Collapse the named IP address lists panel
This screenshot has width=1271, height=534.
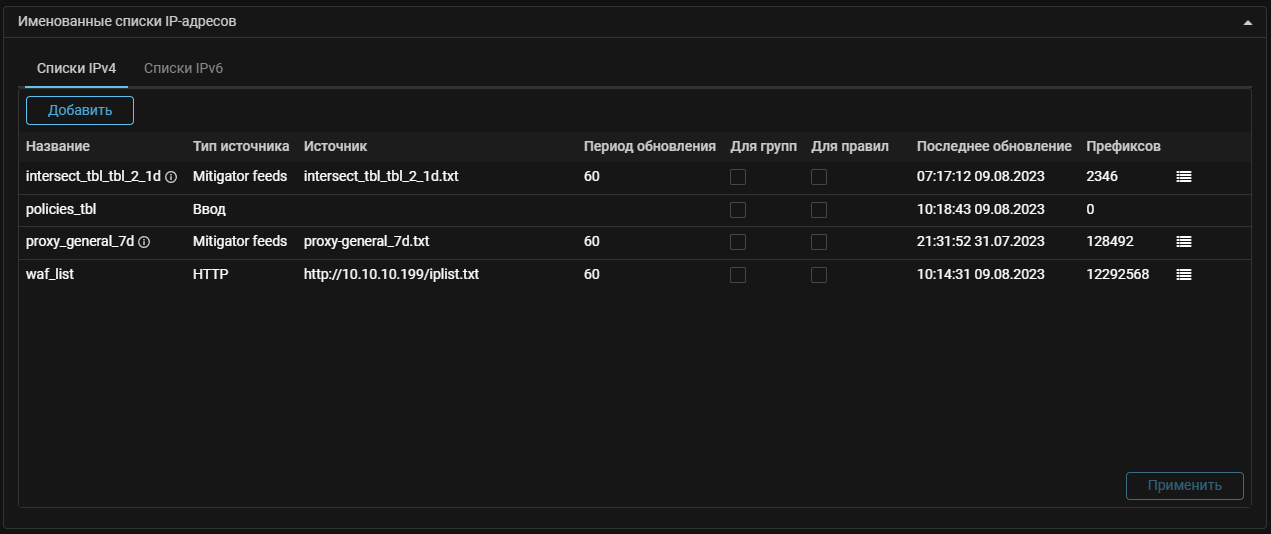[1248, 22]
